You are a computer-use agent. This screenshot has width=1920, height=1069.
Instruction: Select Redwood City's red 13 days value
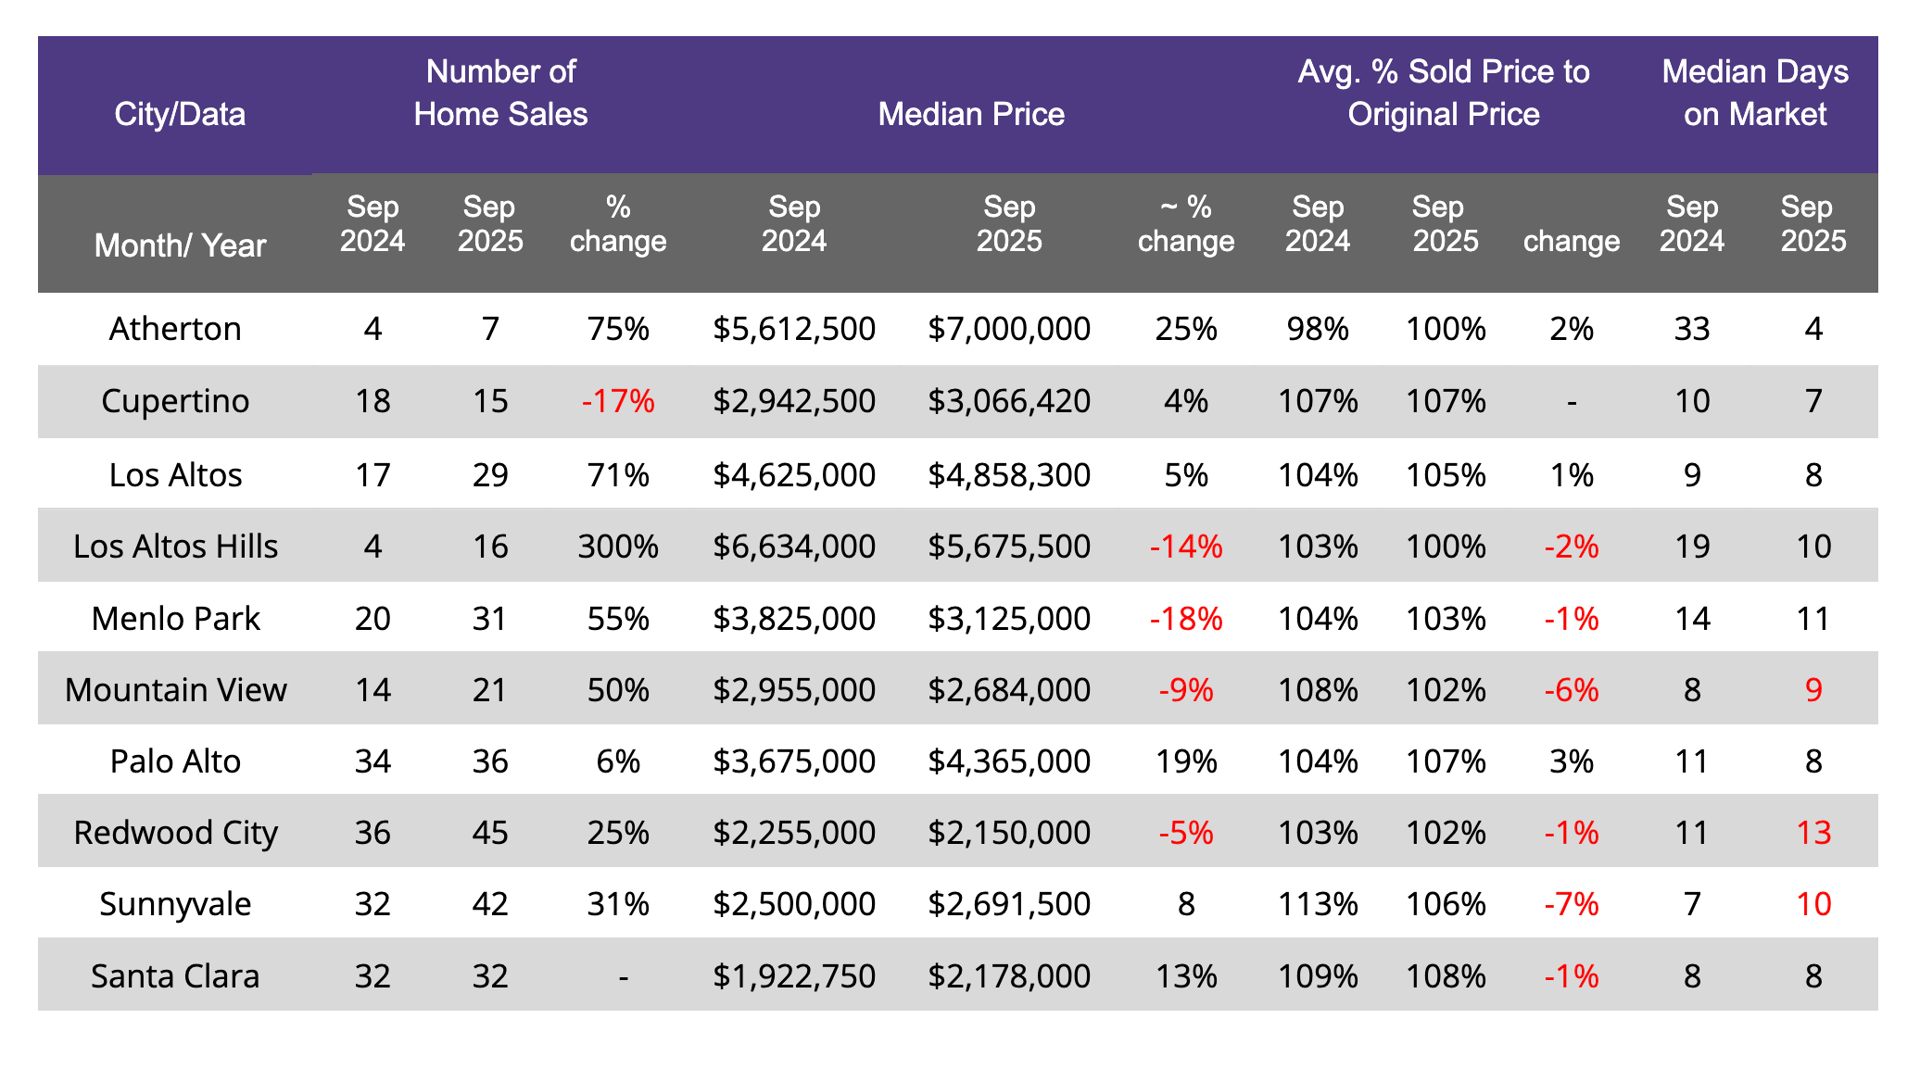click(x=1812, y=832)
